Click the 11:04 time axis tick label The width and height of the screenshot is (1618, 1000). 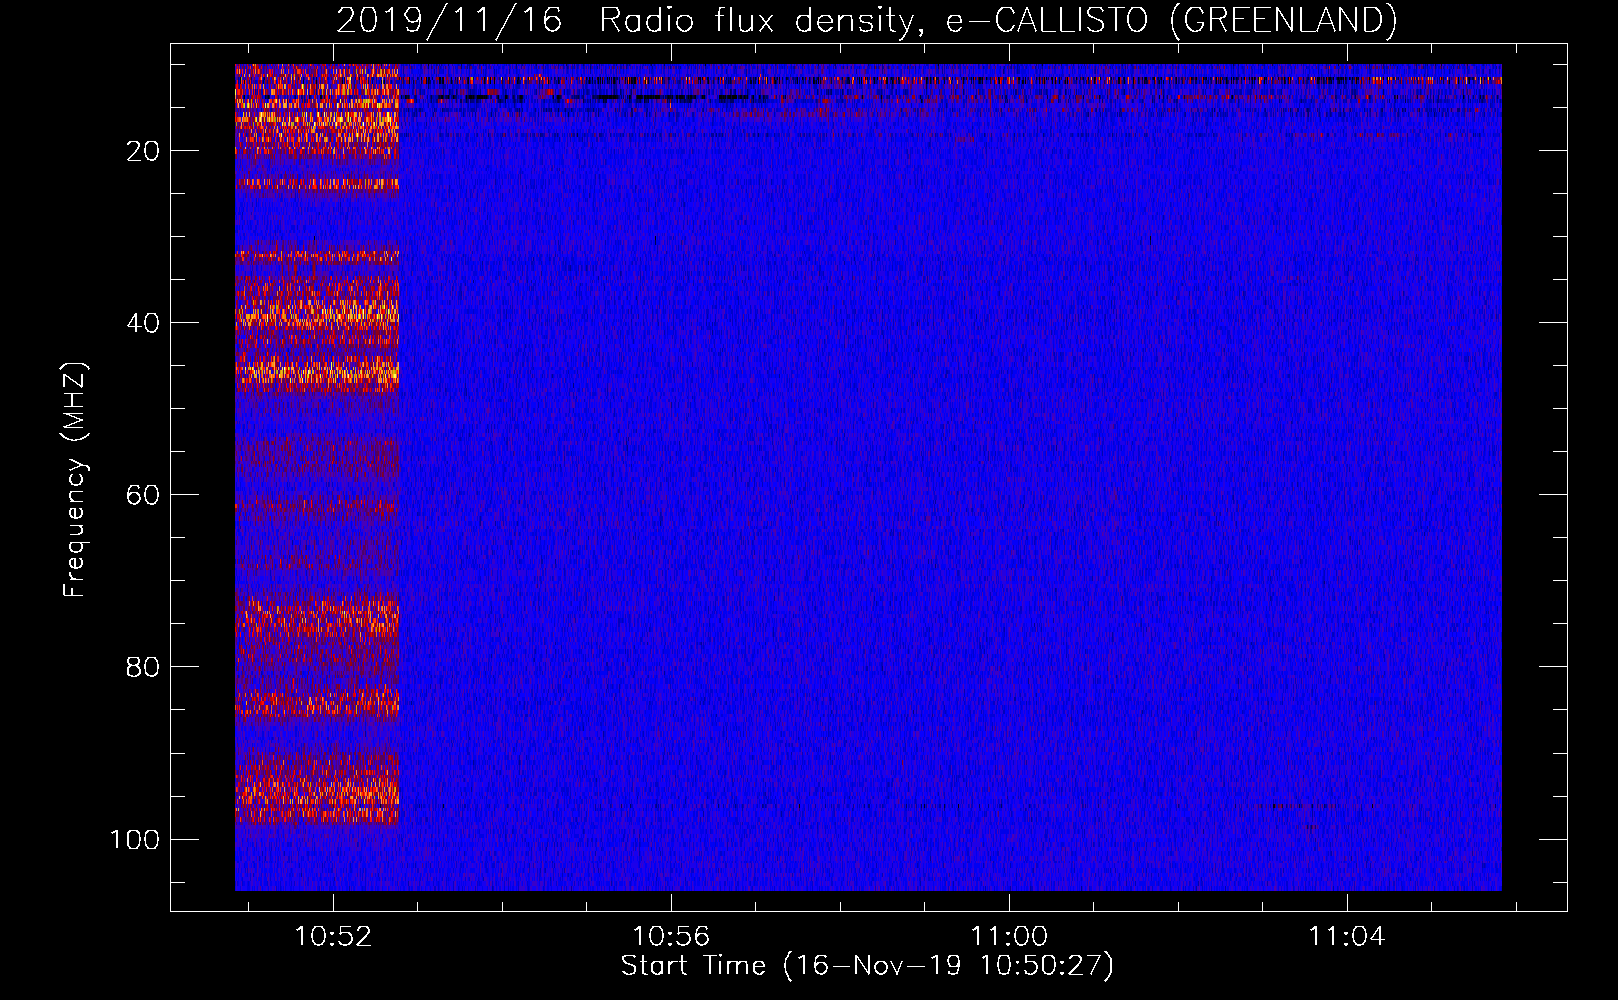(1347, 936)
